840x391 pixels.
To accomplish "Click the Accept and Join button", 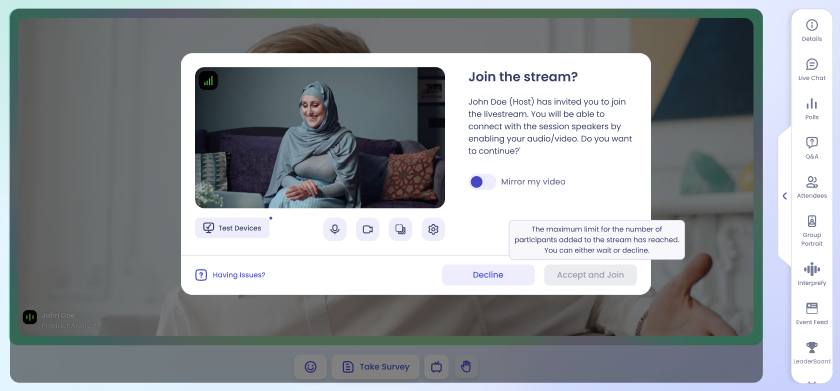I will [590, 275].
